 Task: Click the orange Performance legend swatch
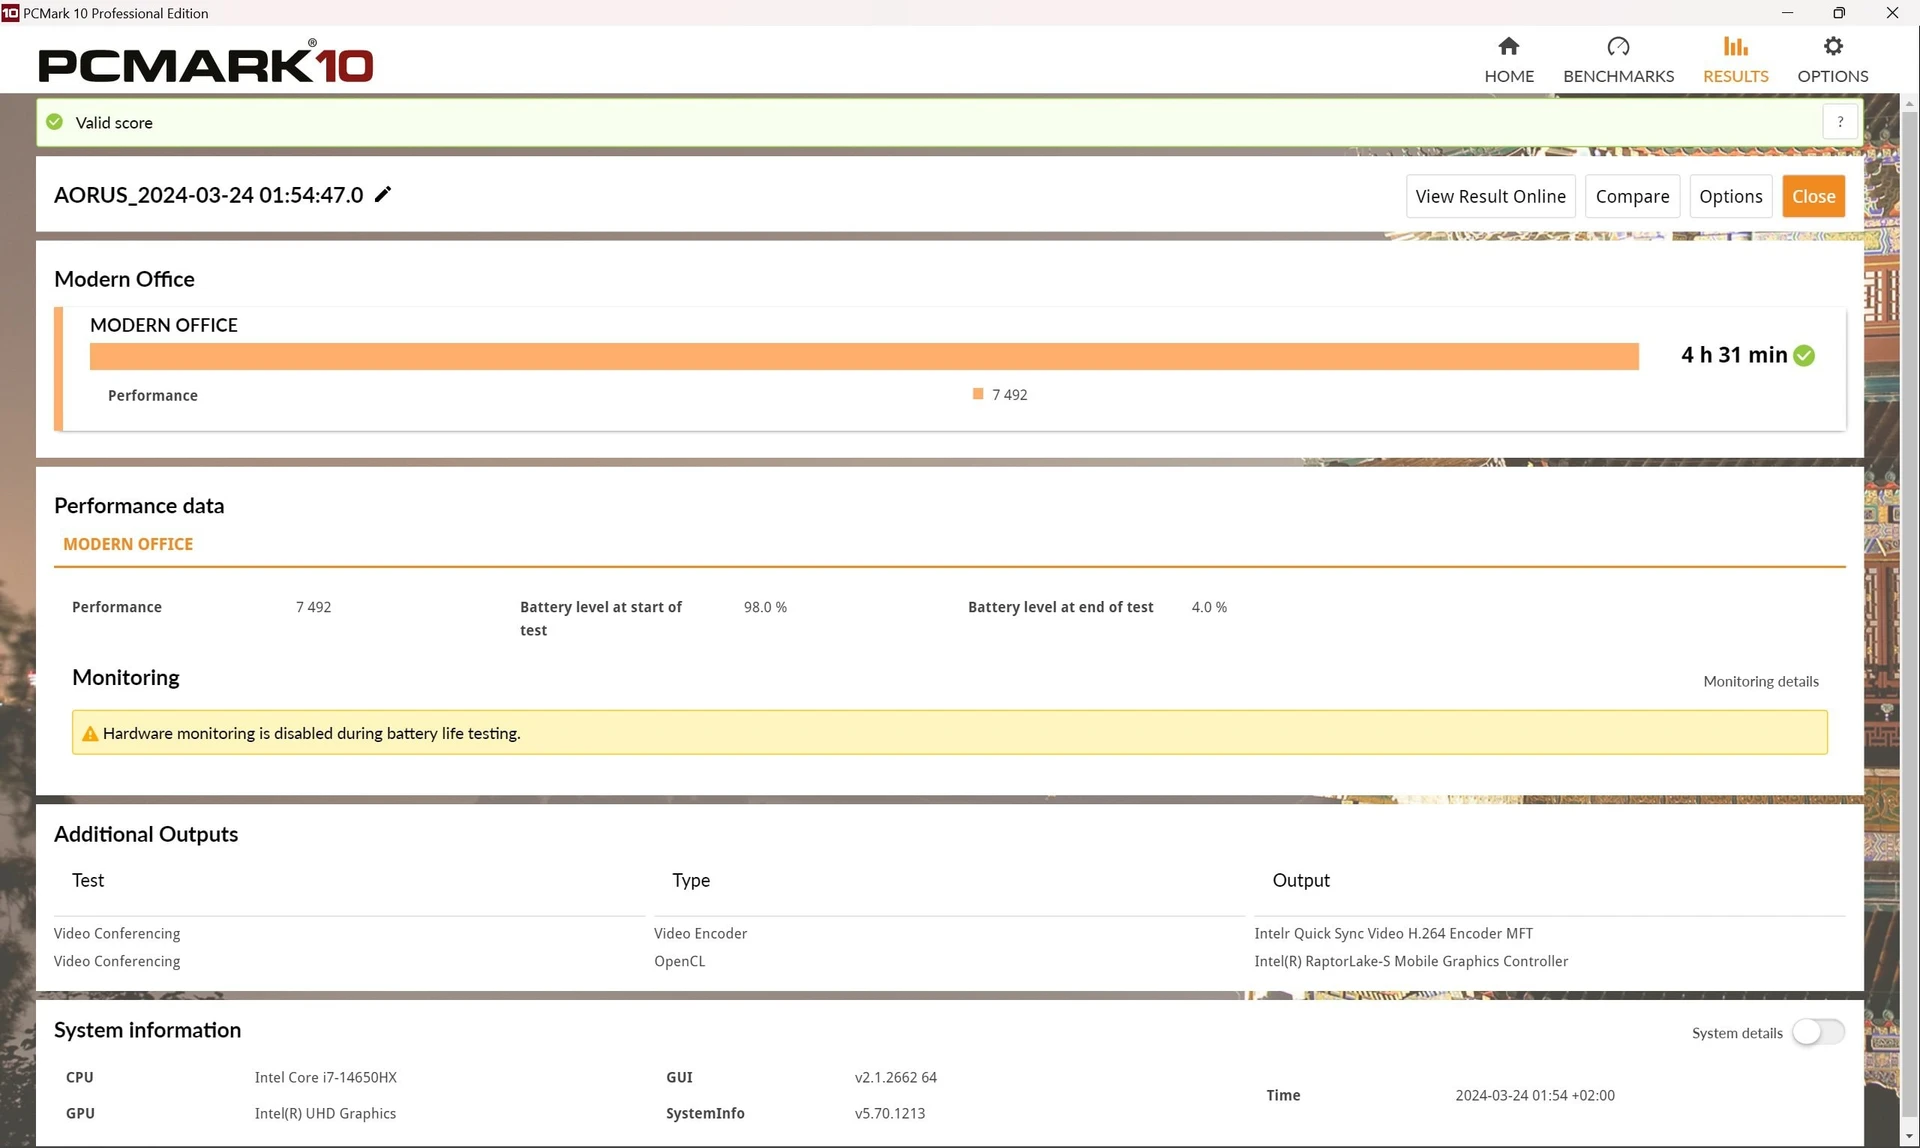978,394
